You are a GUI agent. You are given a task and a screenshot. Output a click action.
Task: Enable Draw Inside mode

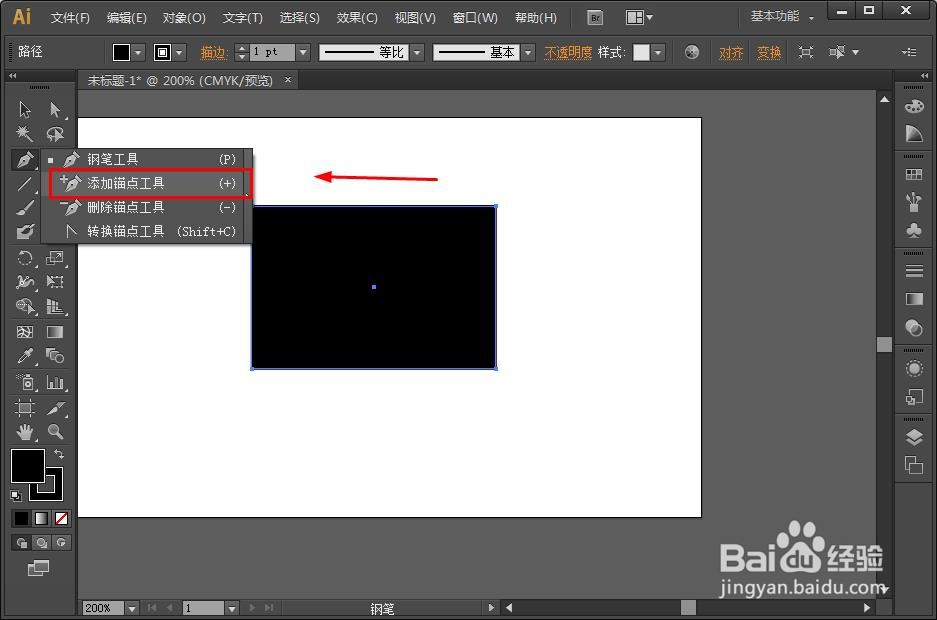coord(61,542)
